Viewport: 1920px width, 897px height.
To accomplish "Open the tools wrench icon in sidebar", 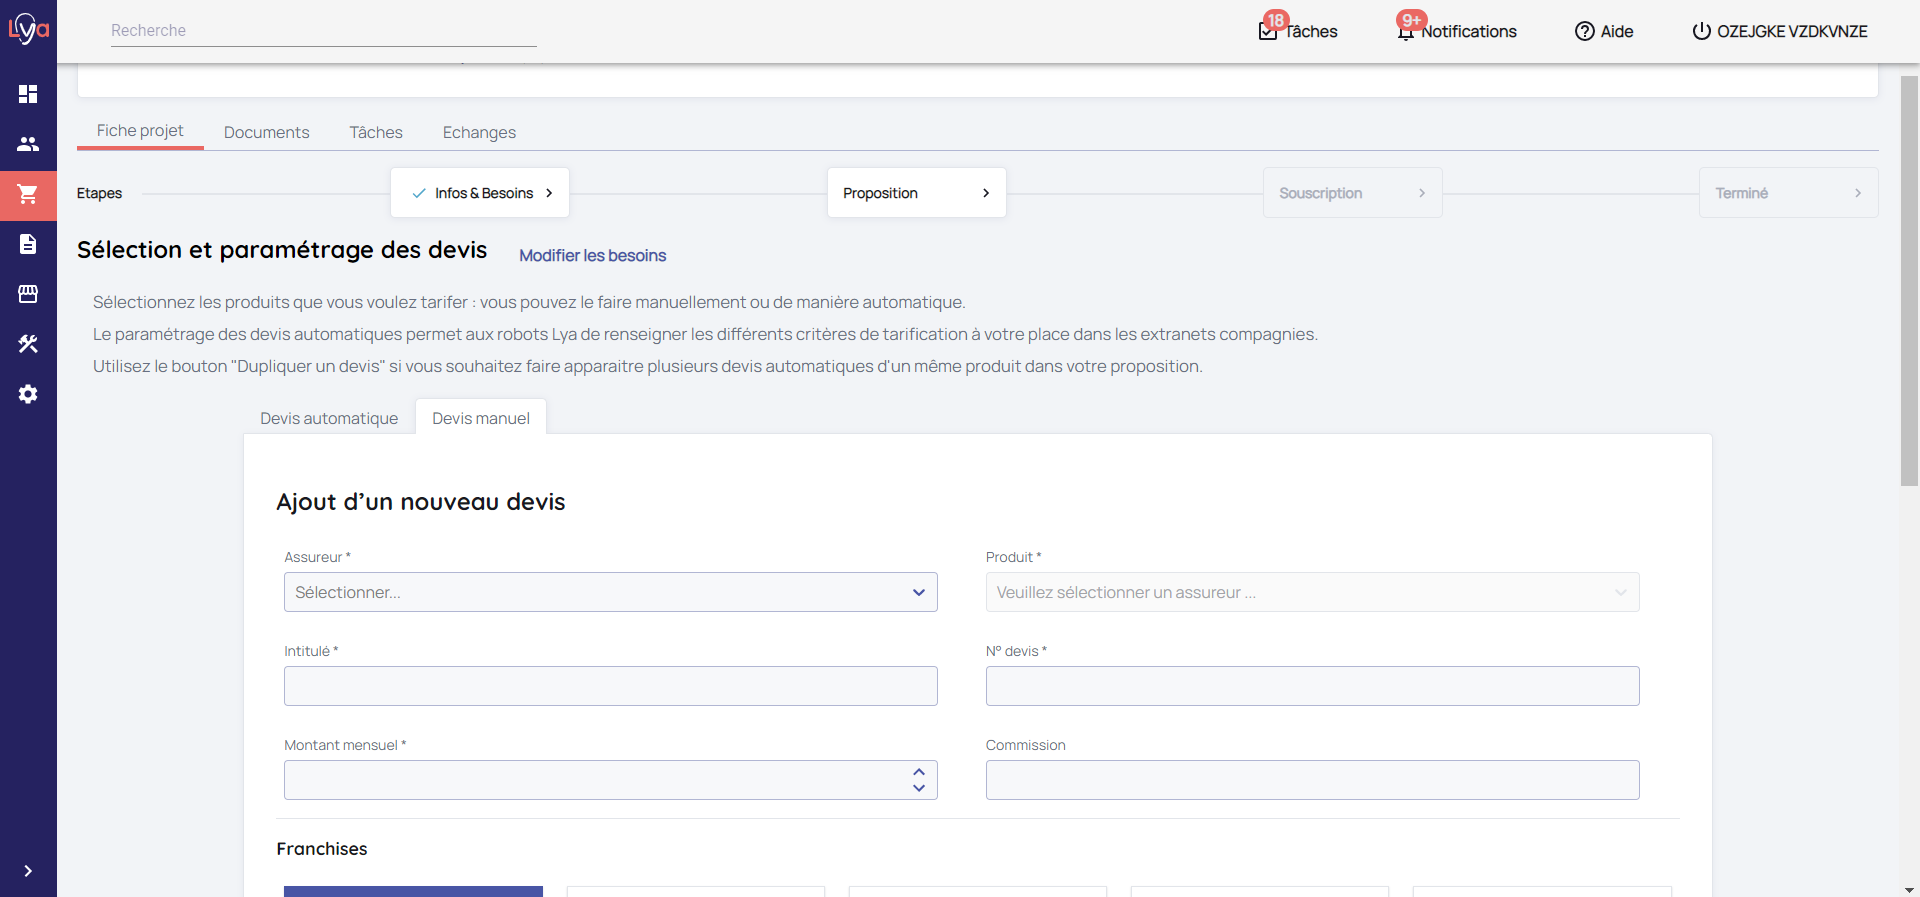I will (x=28, y=344).
